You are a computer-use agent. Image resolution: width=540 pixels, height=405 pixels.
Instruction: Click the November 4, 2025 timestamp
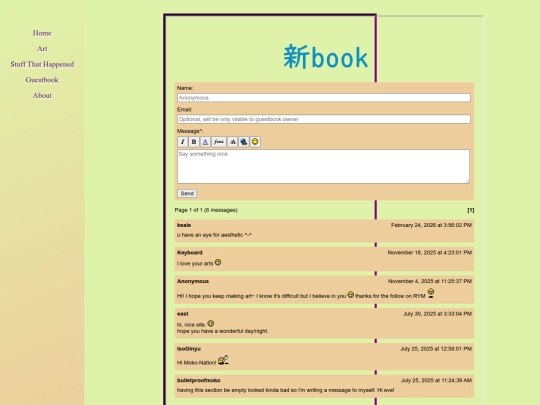click(x=430, y=281)
